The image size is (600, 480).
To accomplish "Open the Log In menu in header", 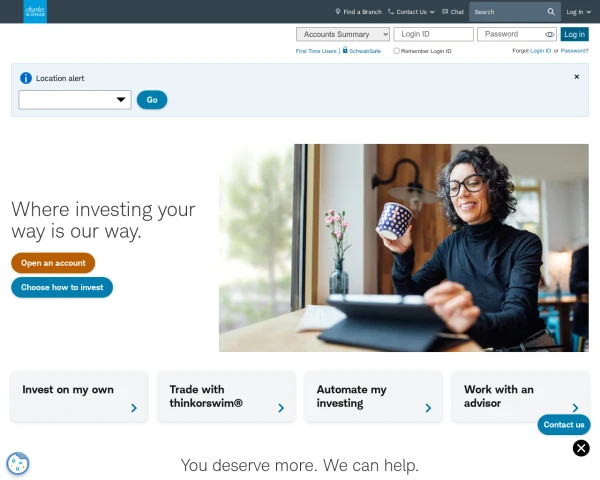I will point(578,12).
